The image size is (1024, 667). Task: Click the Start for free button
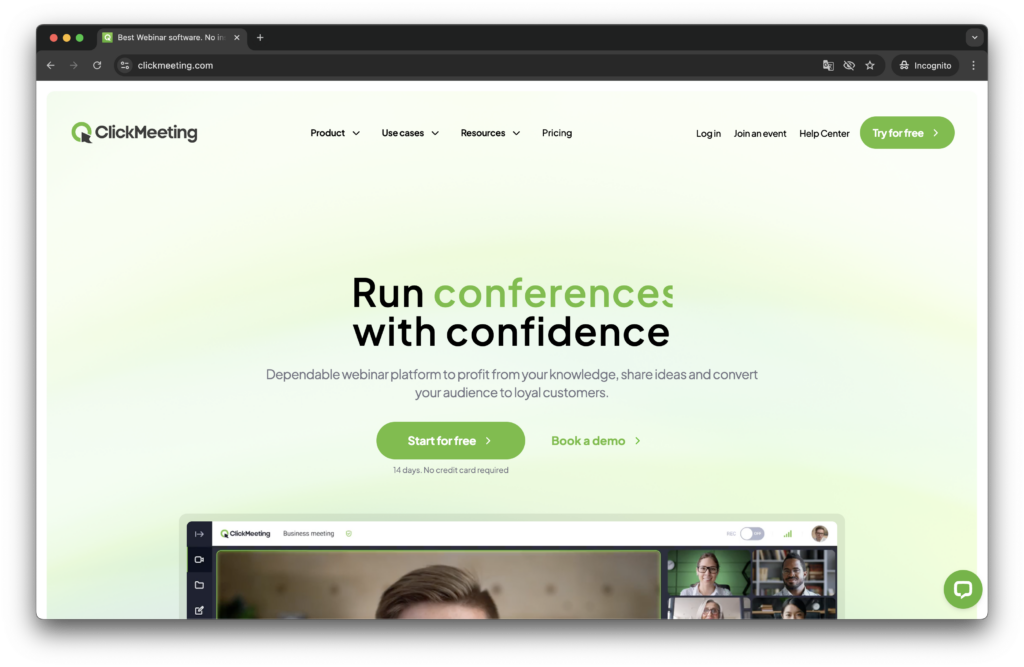pos(450,441)
